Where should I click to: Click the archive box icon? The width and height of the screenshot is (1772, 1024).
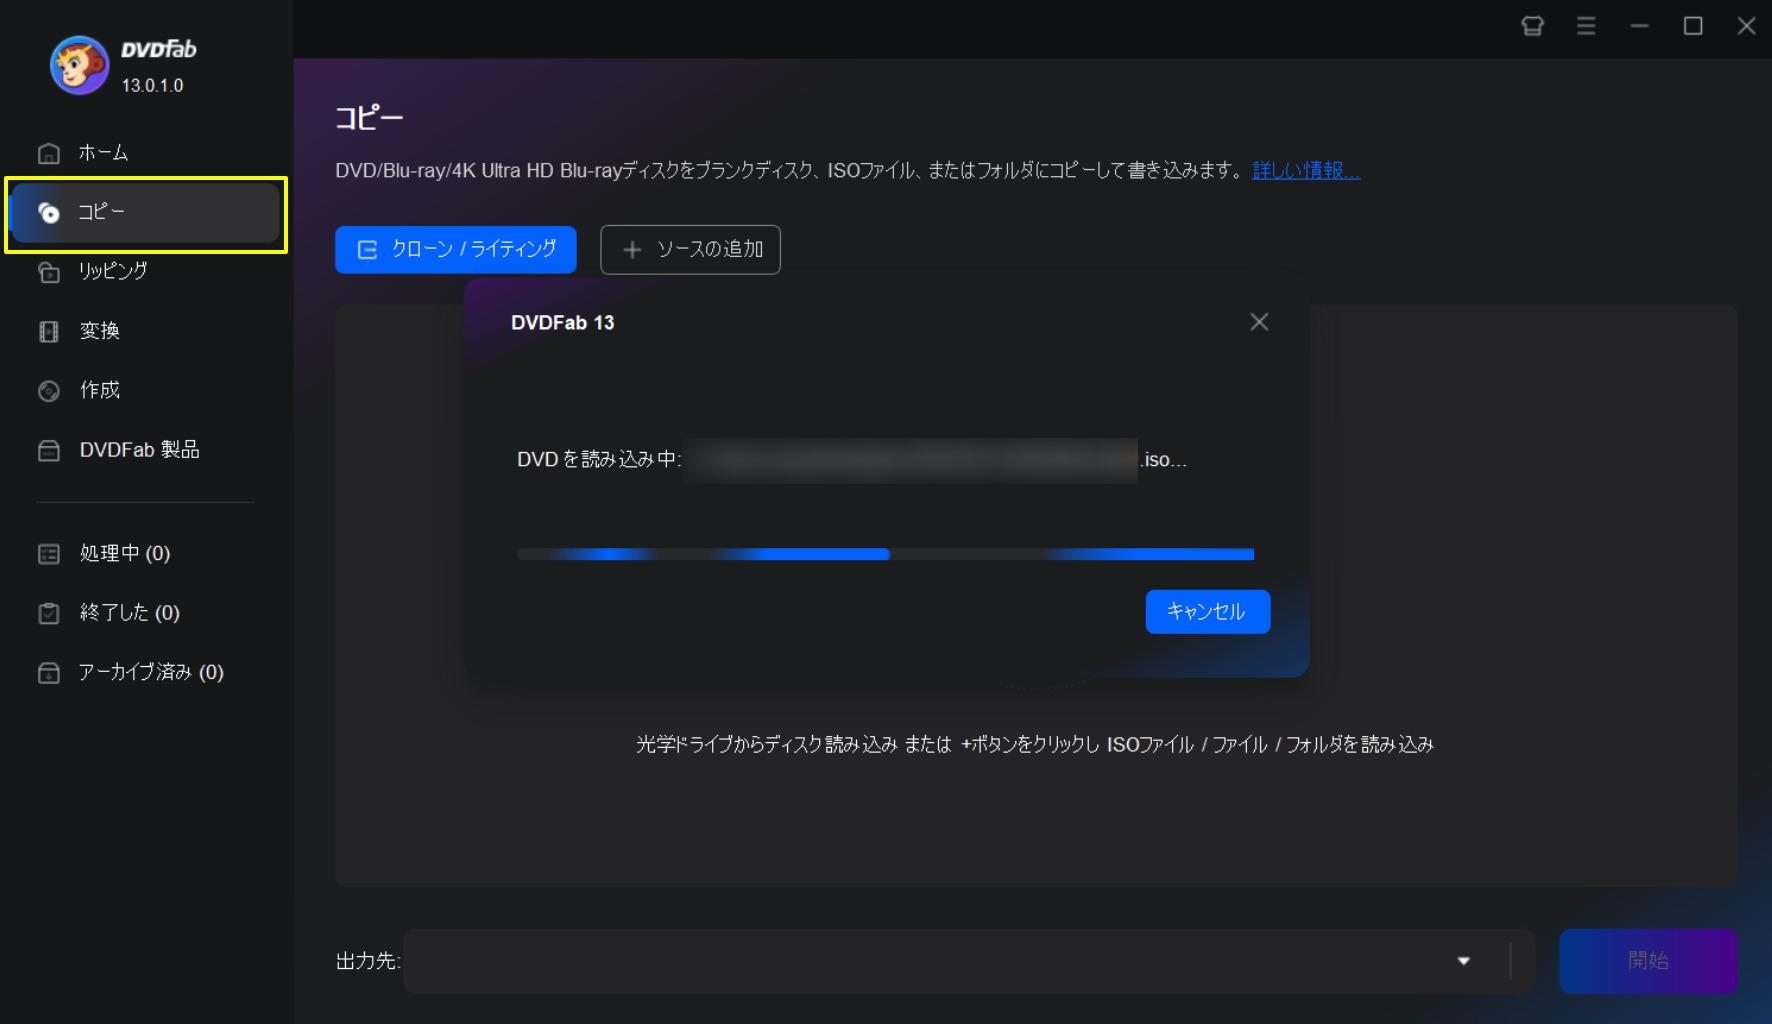(49, 673)
